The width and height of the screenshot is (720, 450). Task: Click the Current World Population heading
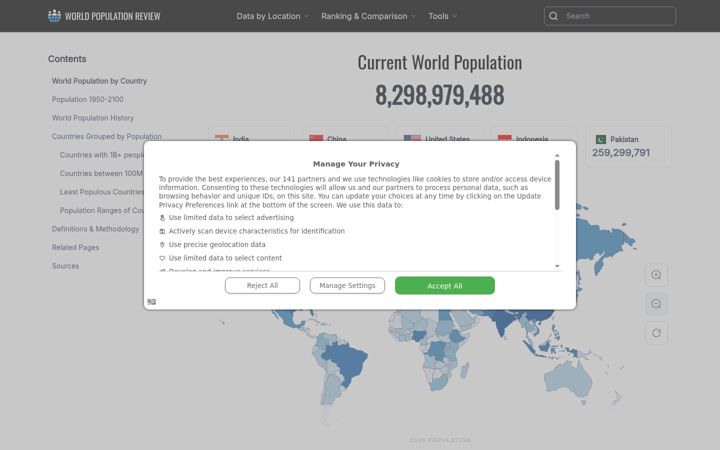click(439, 62)
